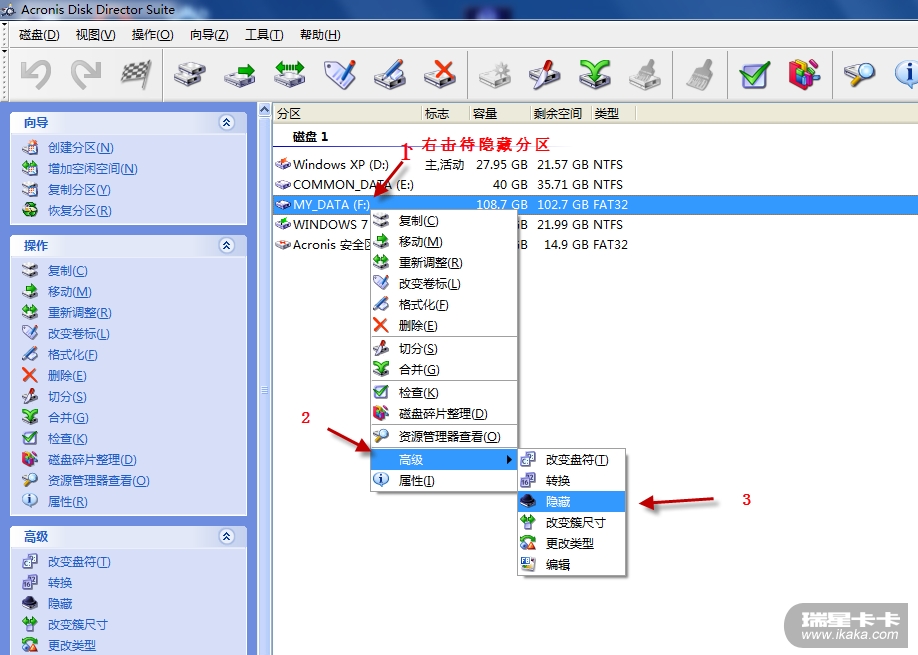Open the 工具(T) menu
Image resolution: width=918 pixels, height=655 pixels.
click(x=264, y=35)
